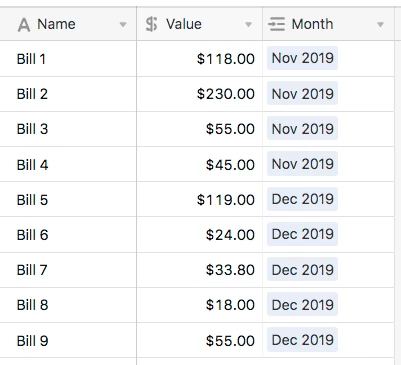401x365 pixels.
Task: Select the Bill 3 name cell
Action: coord(68,129)
